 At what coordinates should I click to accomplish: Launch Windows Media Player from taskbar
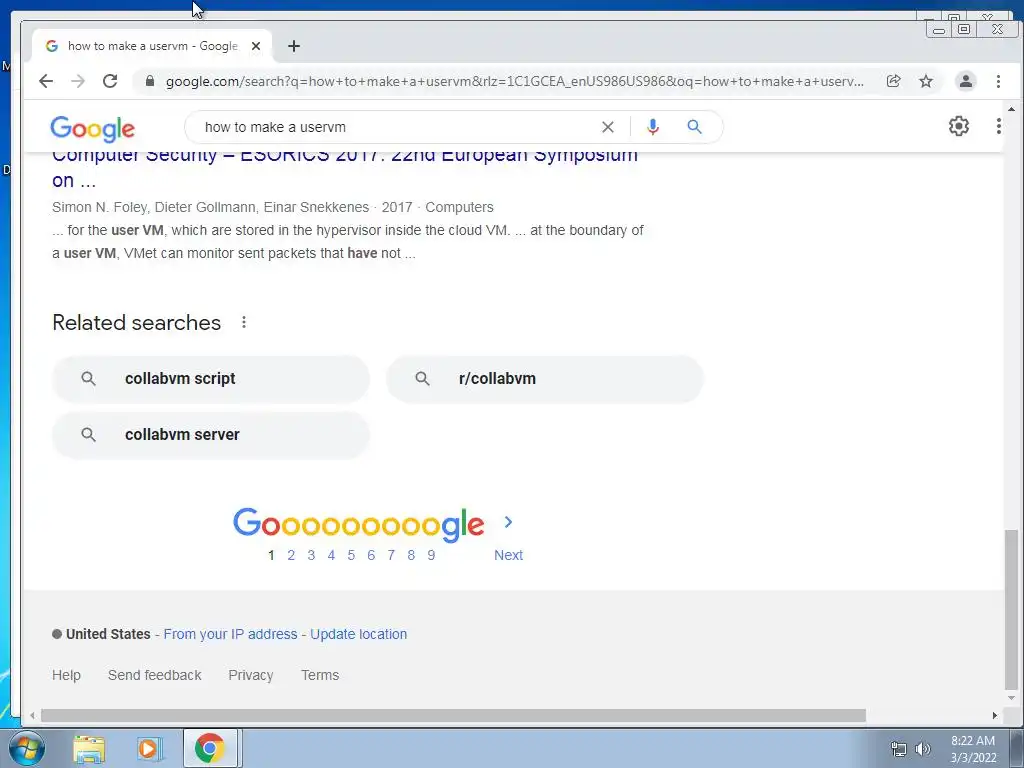point(148,749)
